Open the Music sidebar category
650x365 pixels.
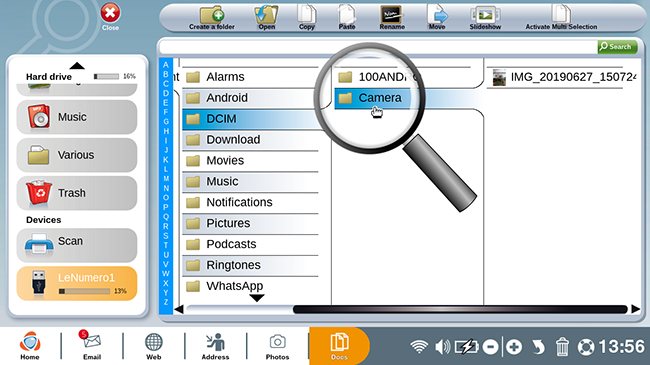click(x=77, y=117)
